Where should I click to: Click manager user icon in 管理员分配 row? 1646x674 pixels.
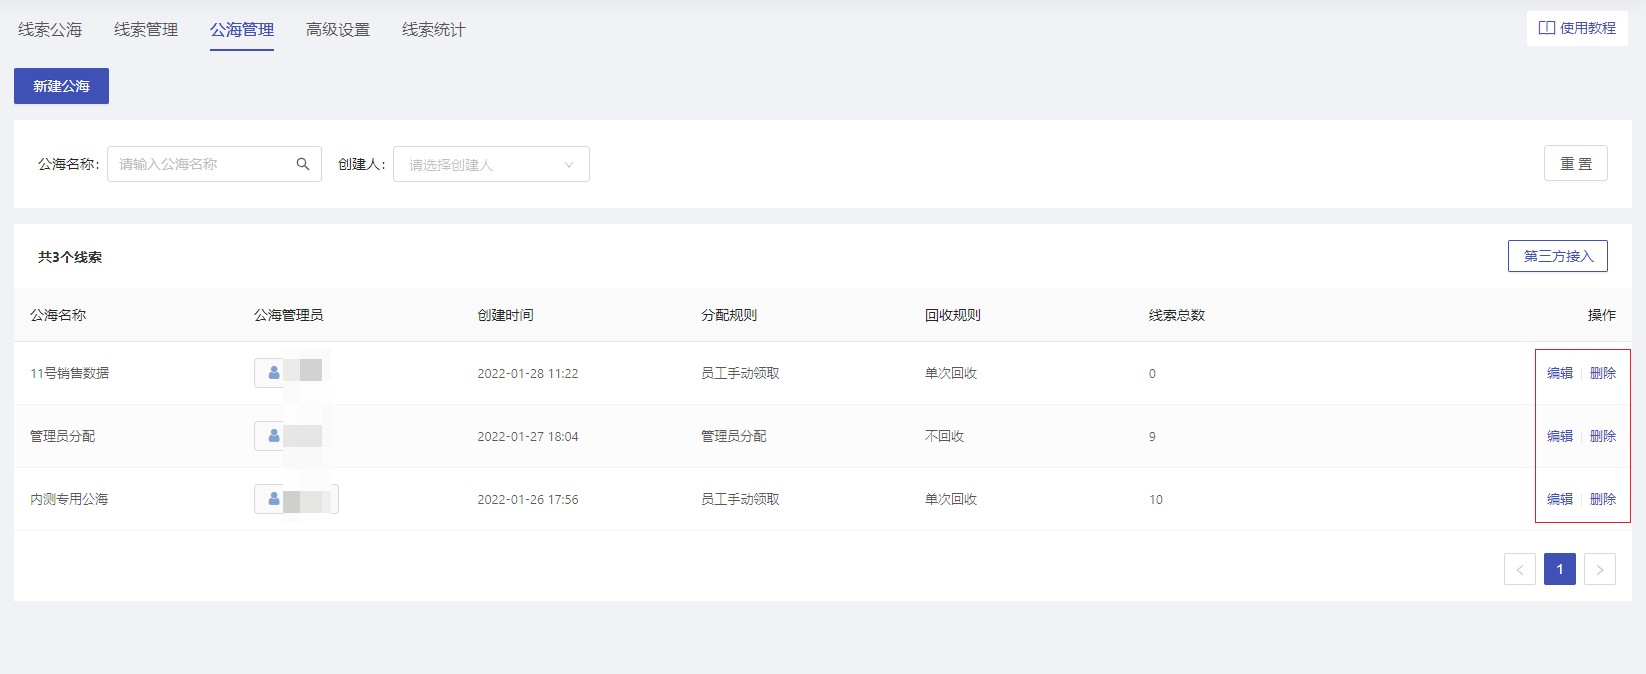point(274,436)
